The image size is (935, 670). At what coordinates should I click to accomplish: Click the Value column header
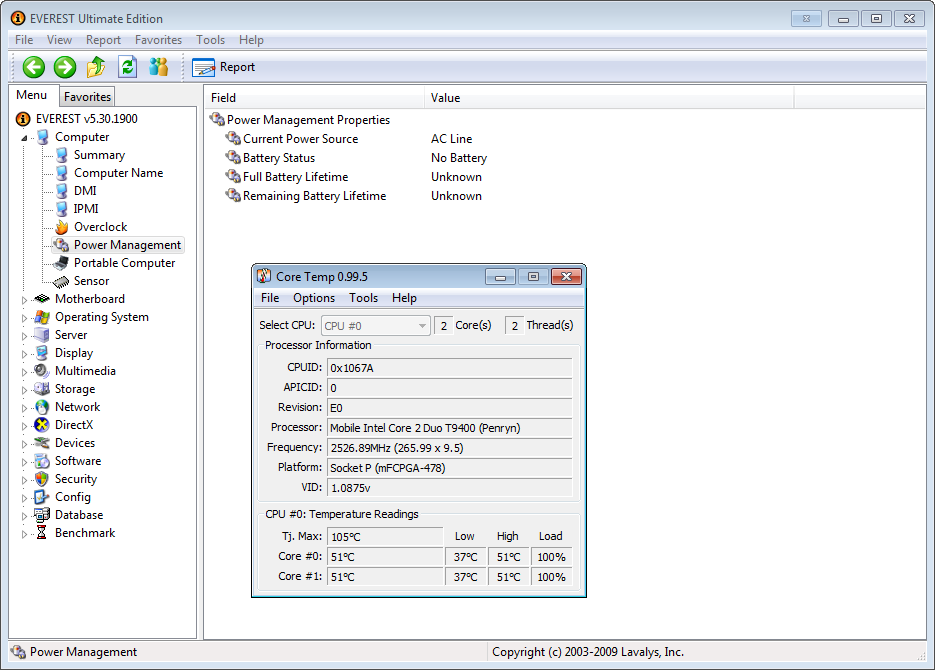(609, 98)
